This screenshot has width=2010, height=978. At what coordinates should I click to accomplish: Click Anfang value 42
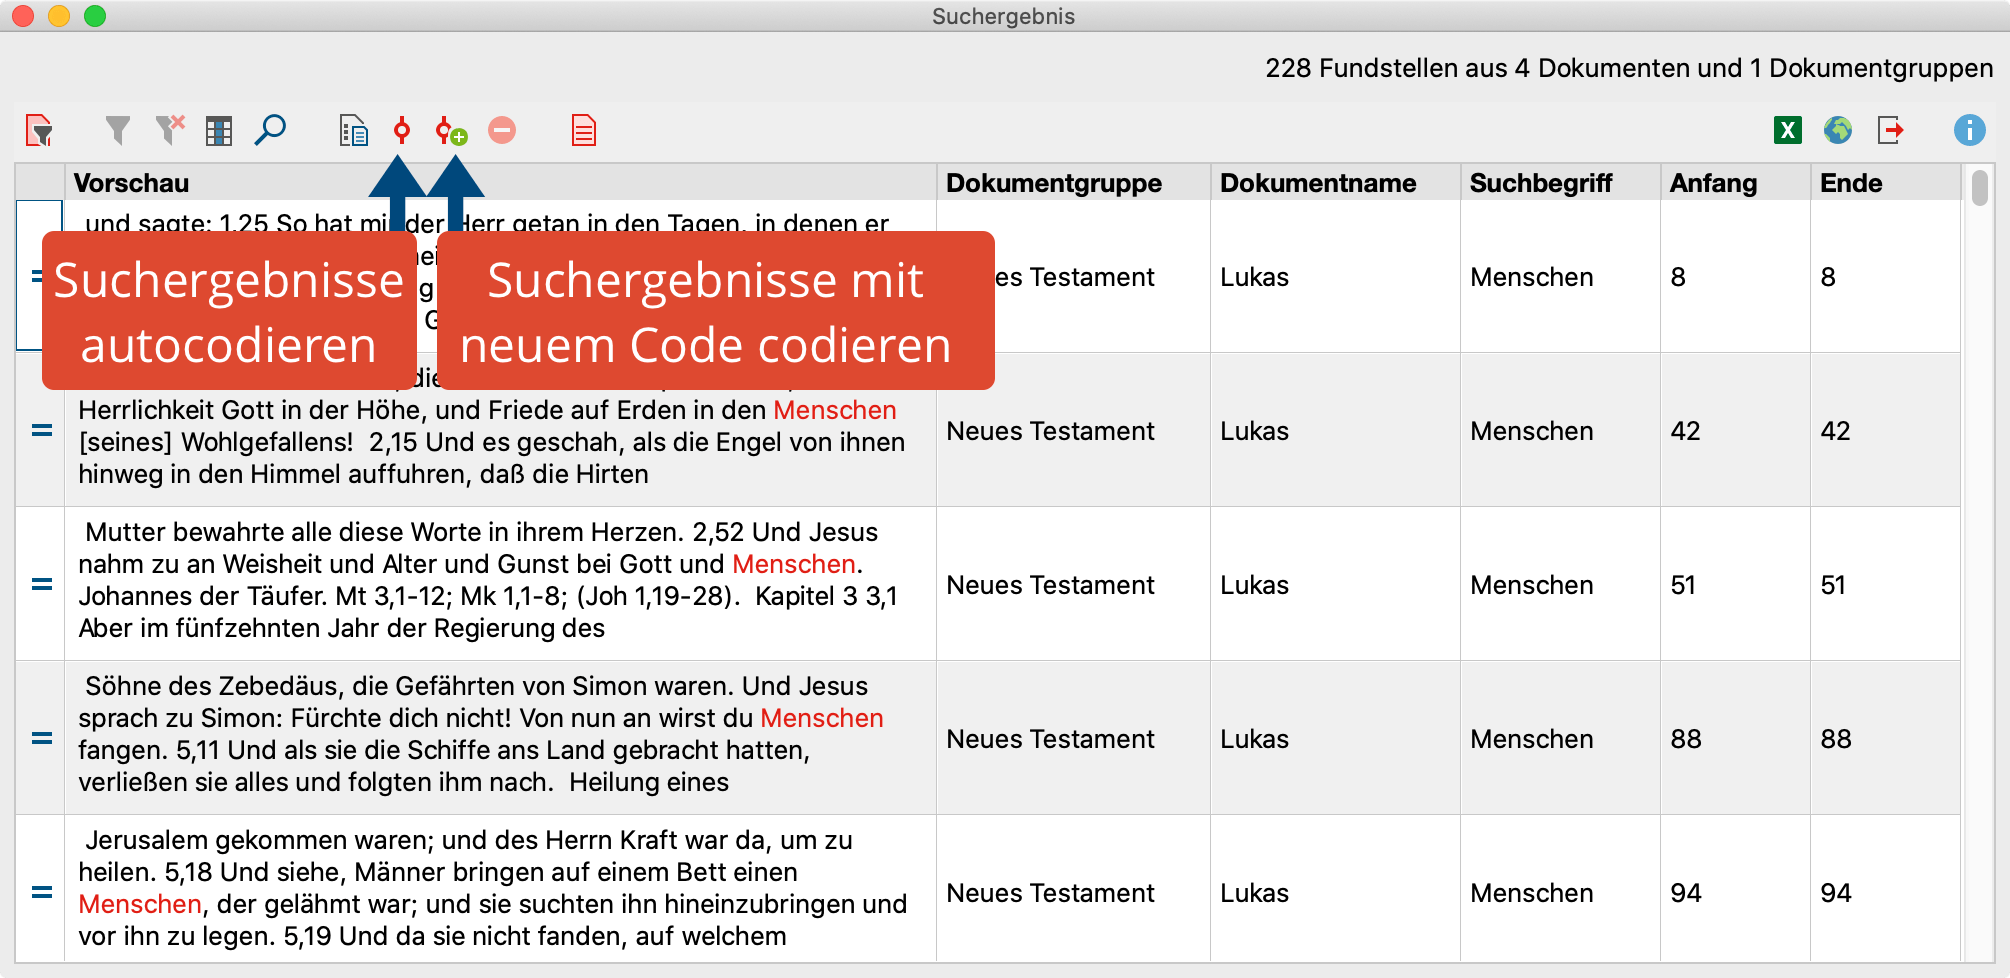point(1686,431)
